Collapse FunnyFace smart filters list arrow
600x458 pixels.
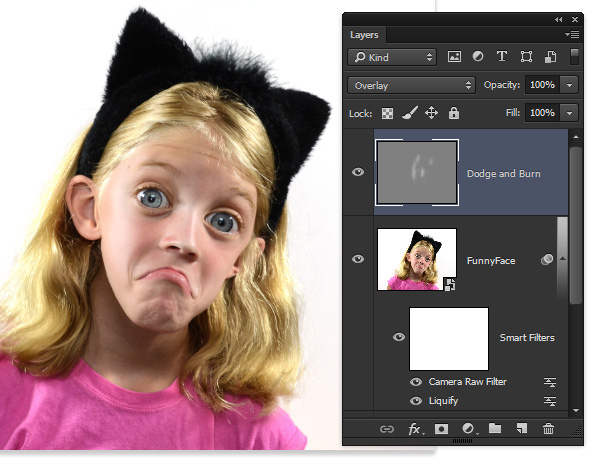[562, 258]
